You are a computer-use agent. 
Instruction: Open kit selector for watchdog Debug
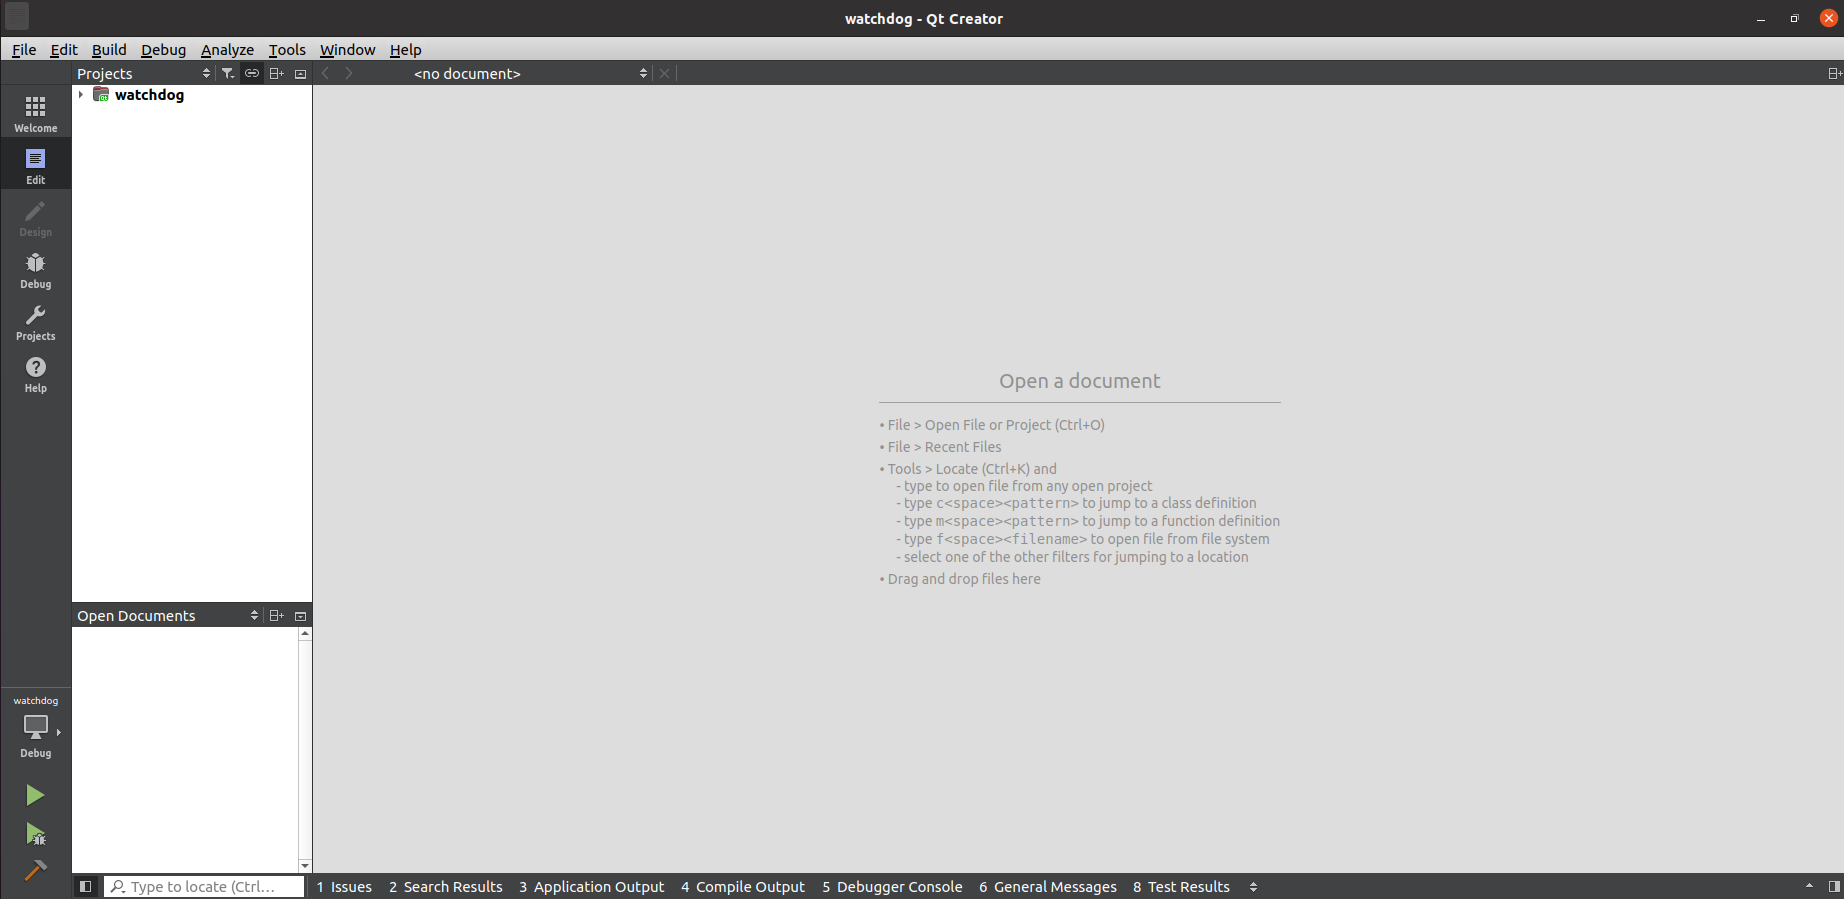tap(35, 728)
